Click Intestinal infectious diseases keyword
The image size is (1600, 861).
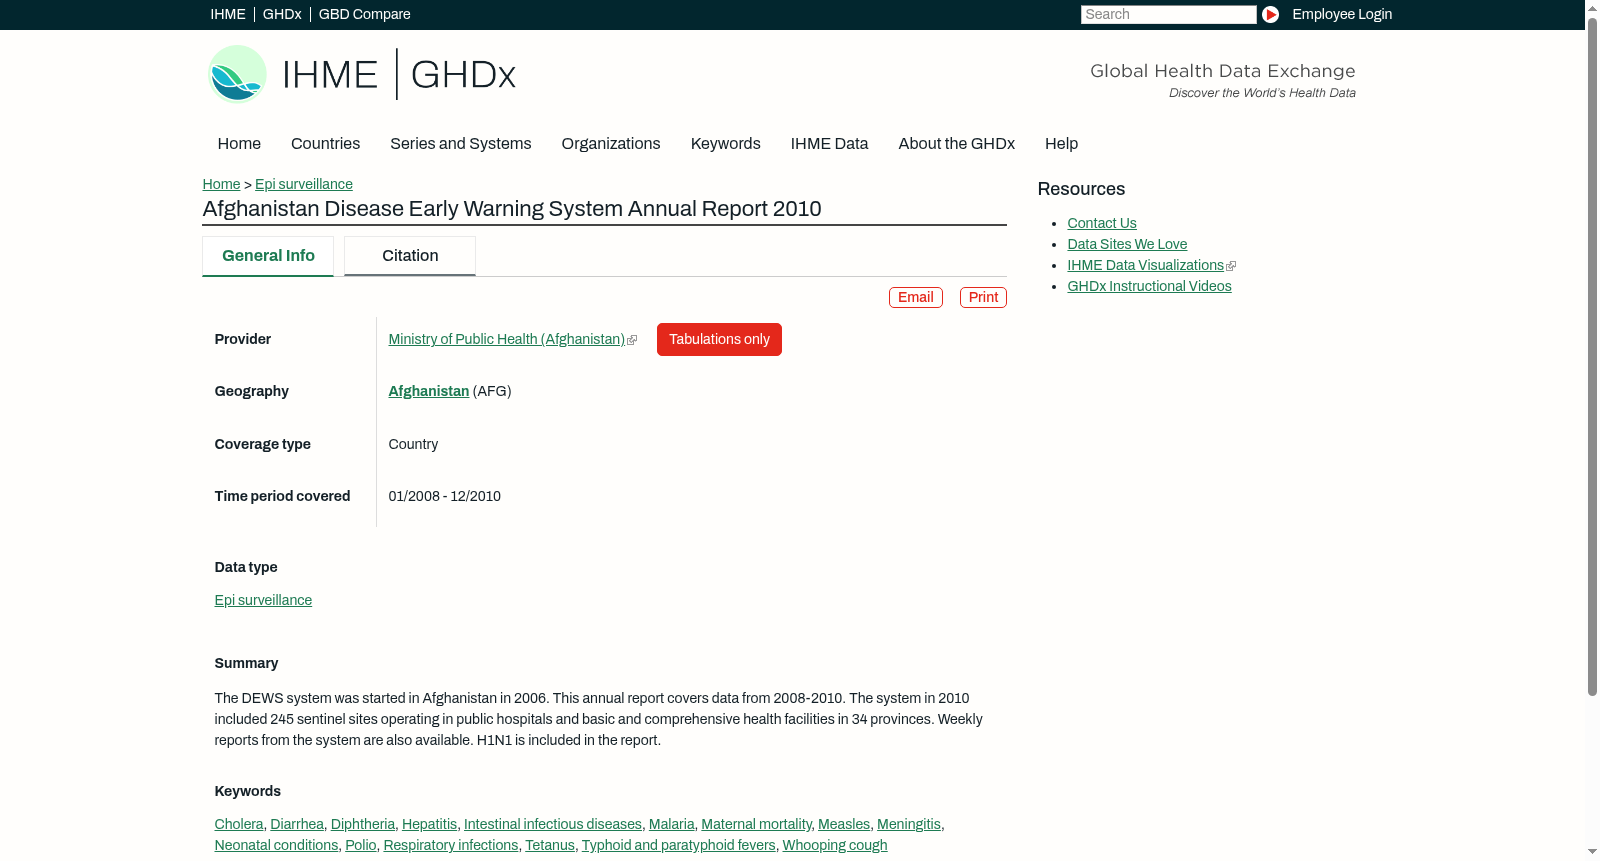click(x=553, y=824)
